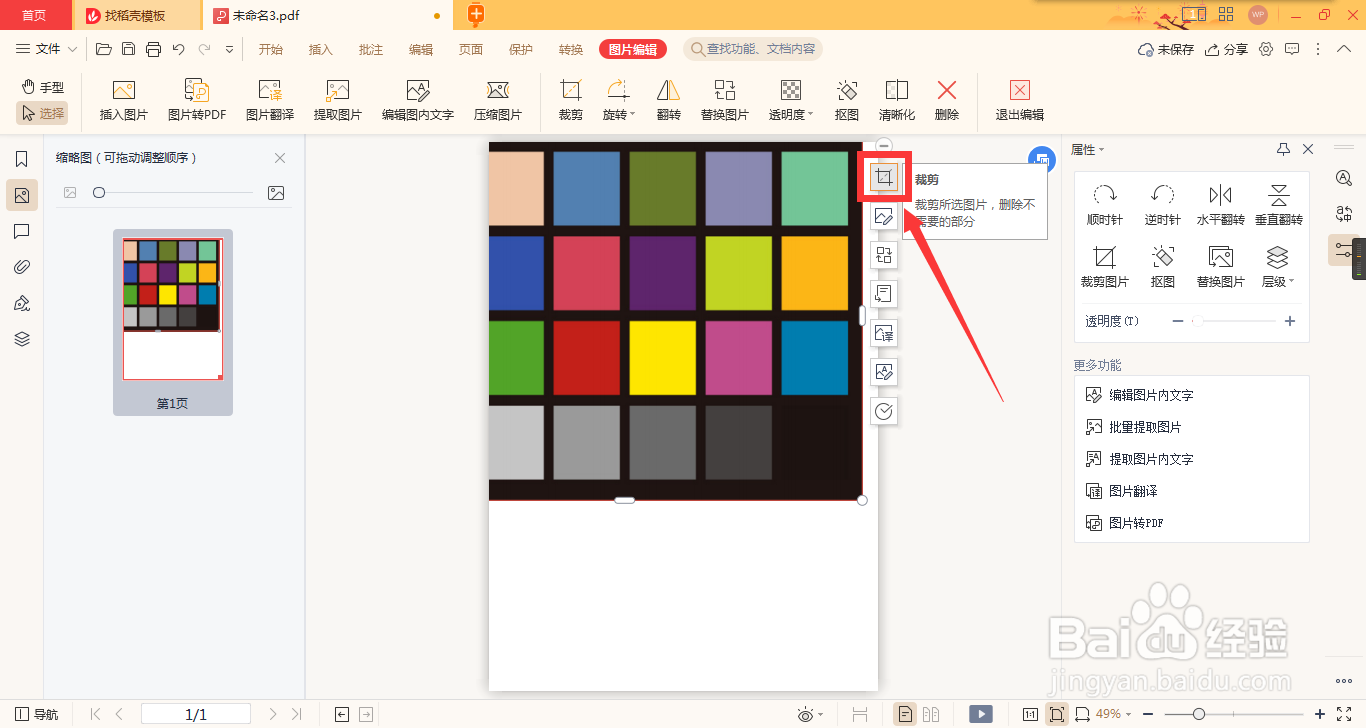
Task: Click the Save icon in quick toolbar
Action: point(128,49)
